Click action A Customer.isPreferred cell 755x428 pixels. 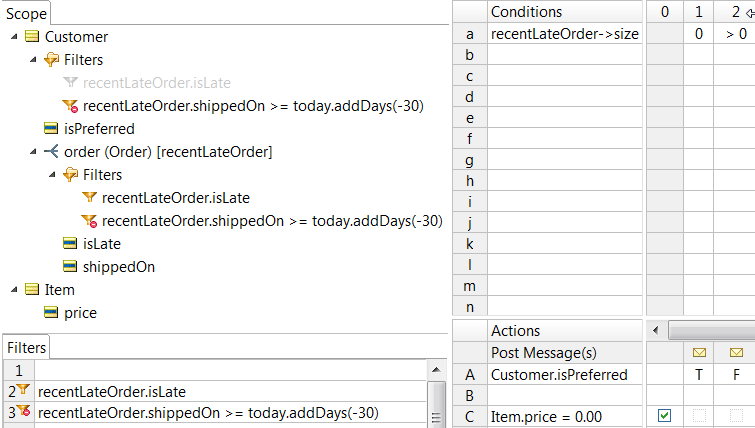[565, 375]
